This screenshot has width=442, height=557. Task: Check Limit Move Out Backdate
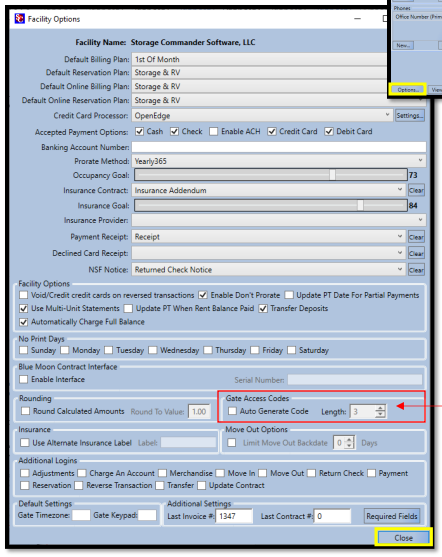tap(232, 443)
